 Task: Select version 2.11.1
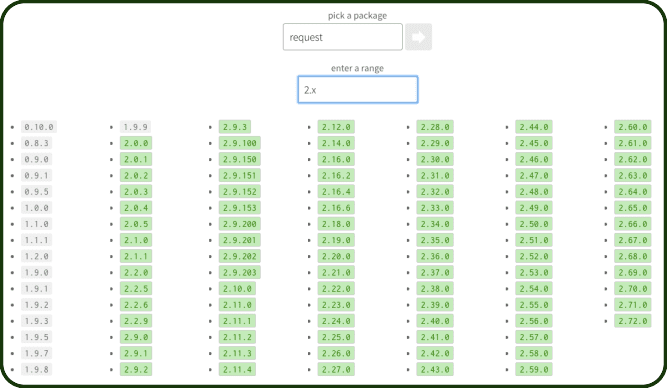coord(237,321)
